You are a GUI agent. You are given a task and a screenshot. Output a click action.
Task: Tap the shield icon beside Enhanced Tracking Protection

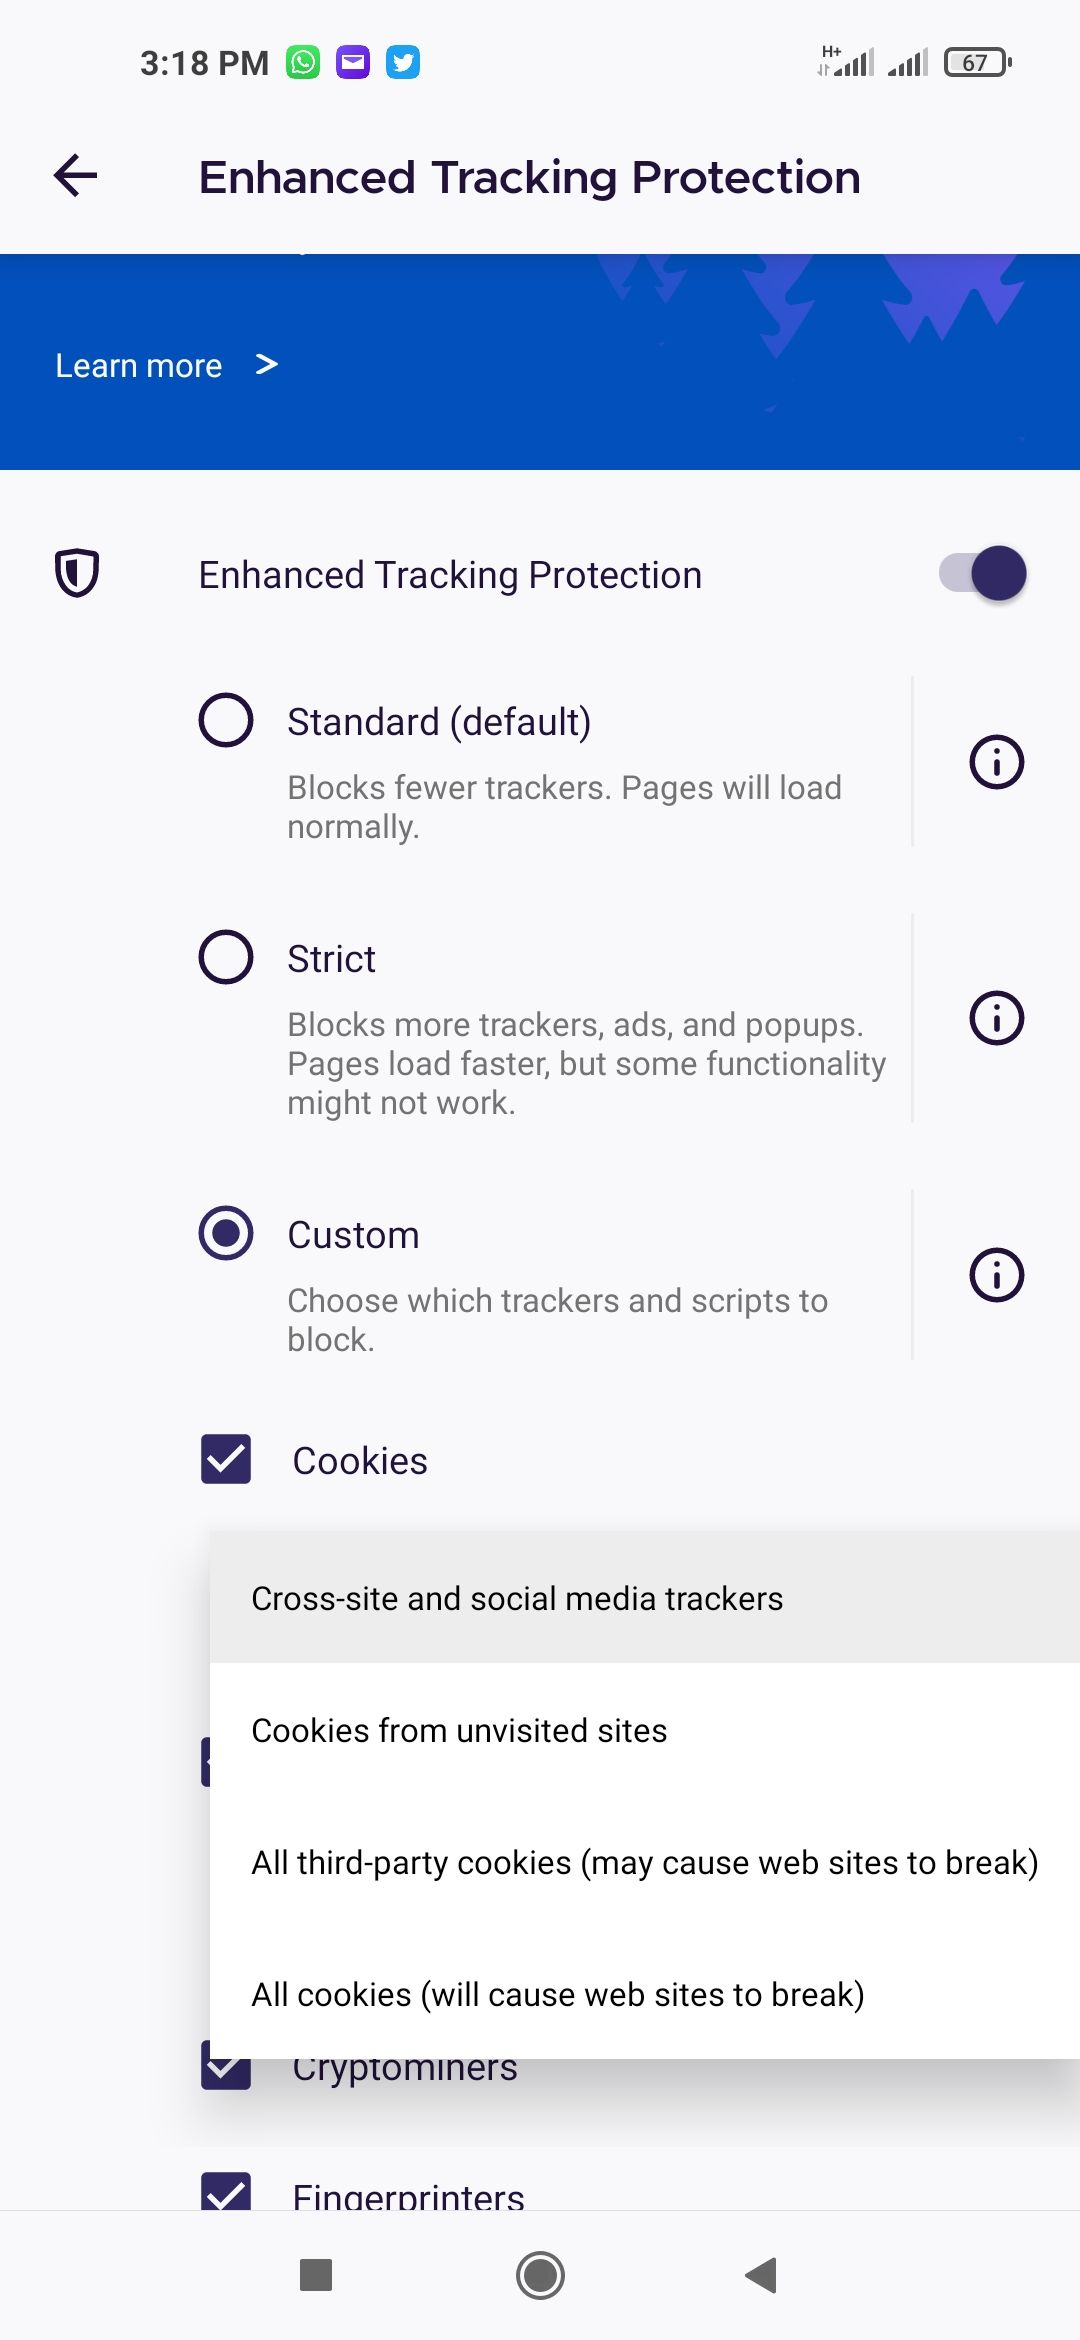tap(75, 573)
